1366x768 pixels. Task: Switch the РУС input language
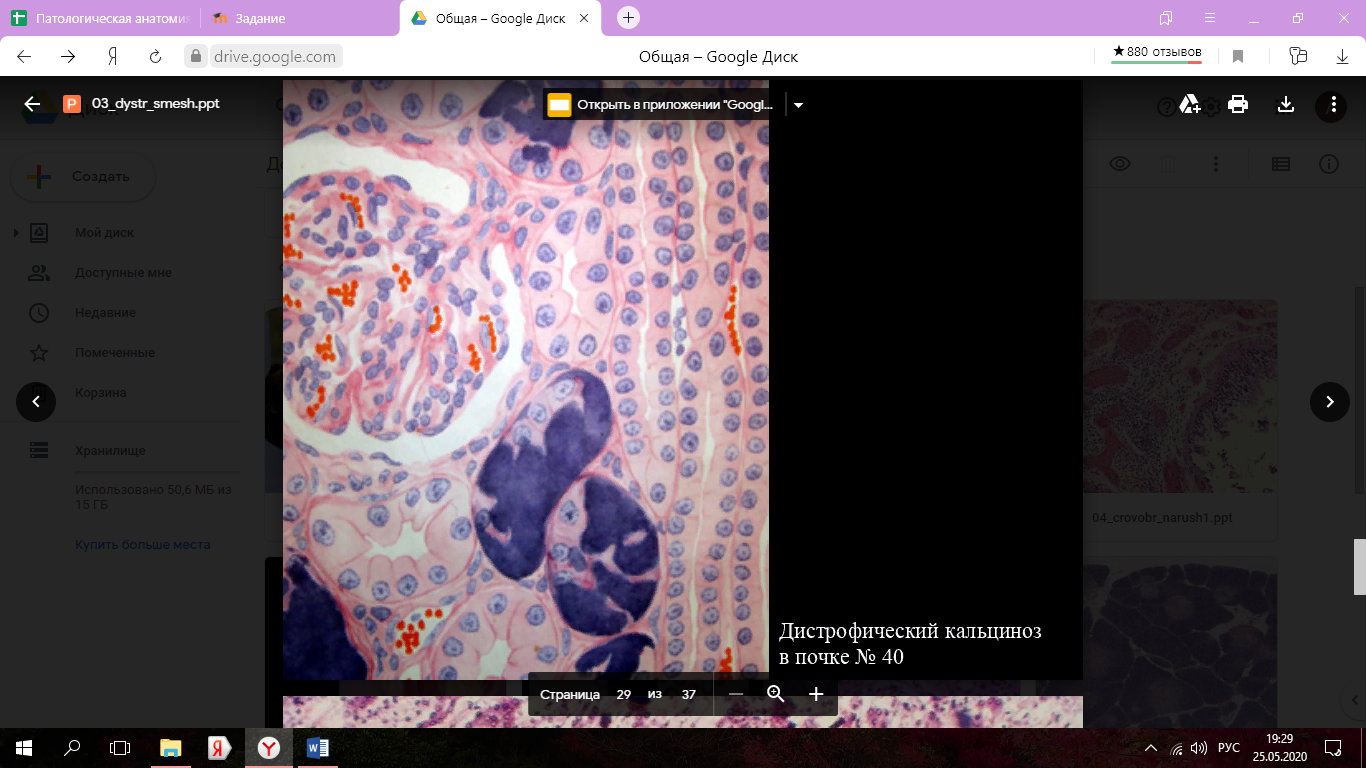[1229, 748]
